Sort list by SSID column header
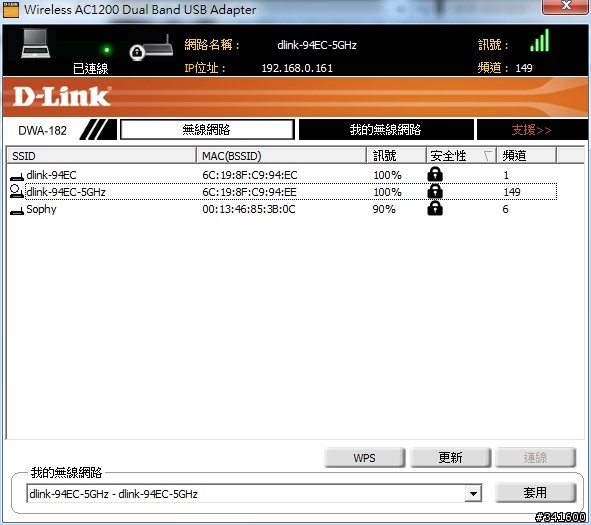This screenshot has height=525, width=591. (x=101, y=156)
